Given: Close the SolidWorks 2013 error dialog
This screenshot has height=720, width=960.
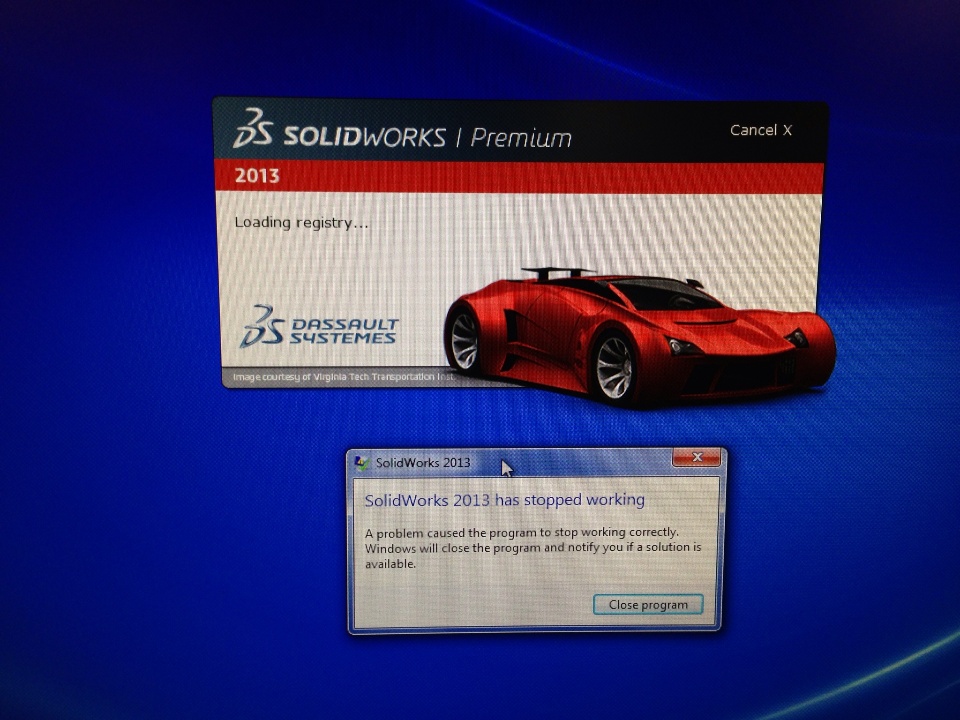Looking at the screenshot, I should pyautogui.click(x=697, y=457).
